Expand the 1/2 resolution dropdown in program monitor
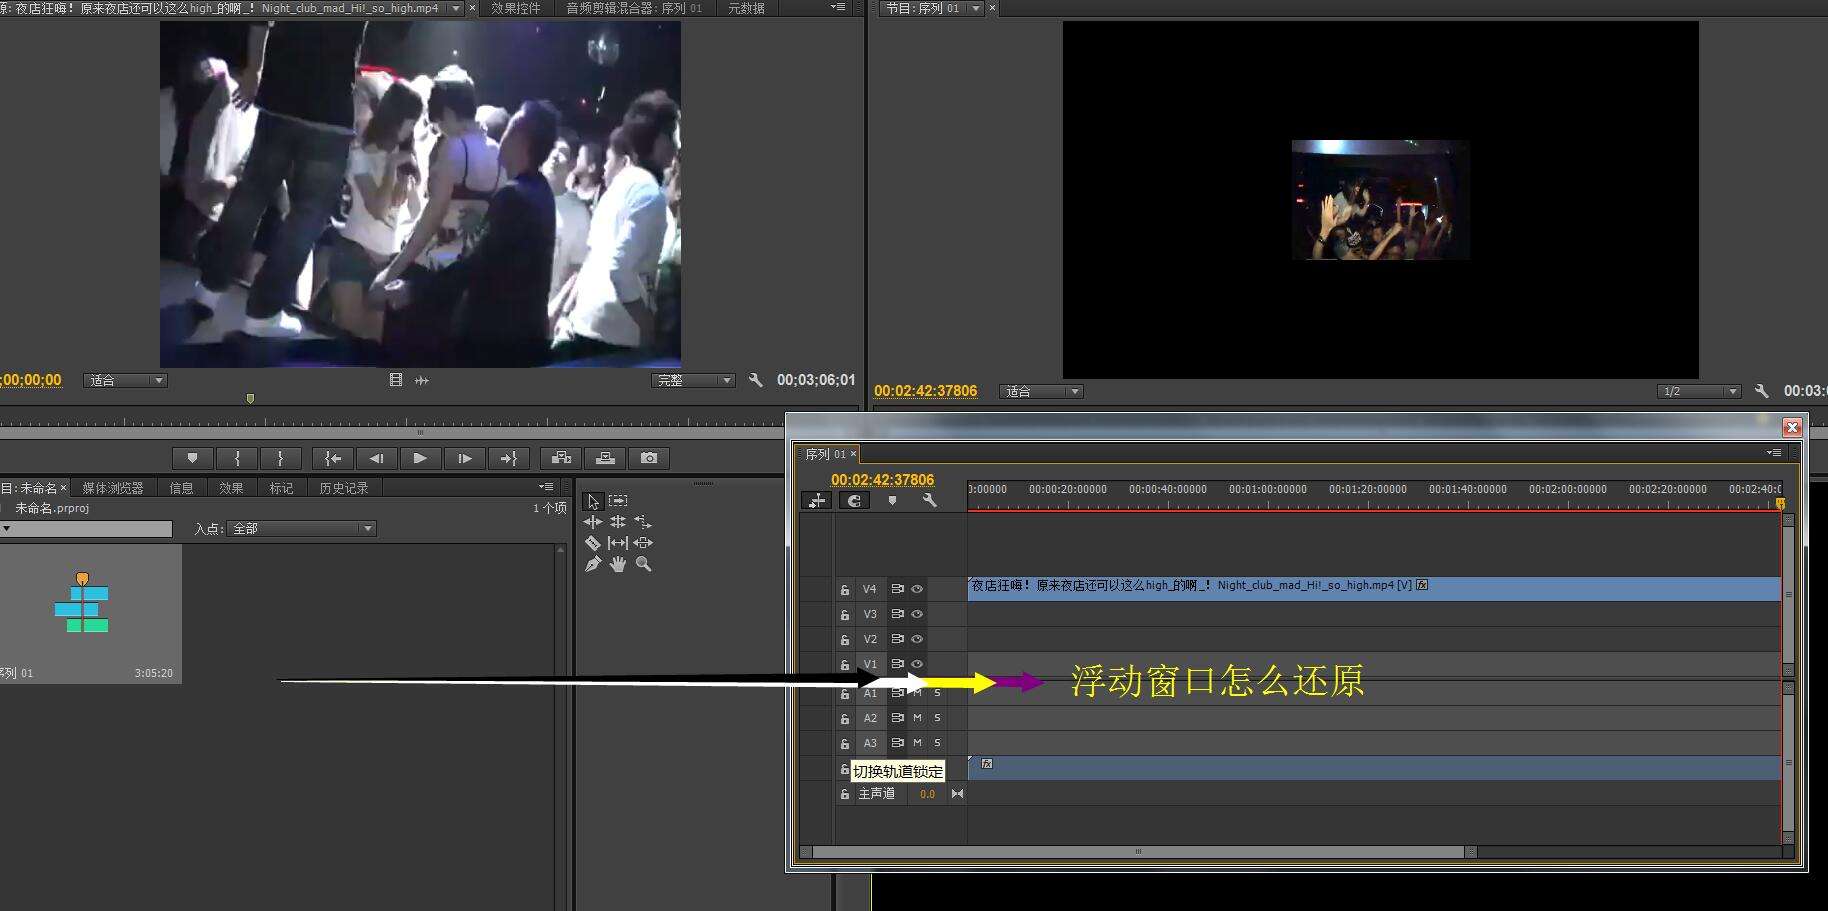Viewport: 1828px width, 911px height. pyautogui.click(x=1699, y=391)
